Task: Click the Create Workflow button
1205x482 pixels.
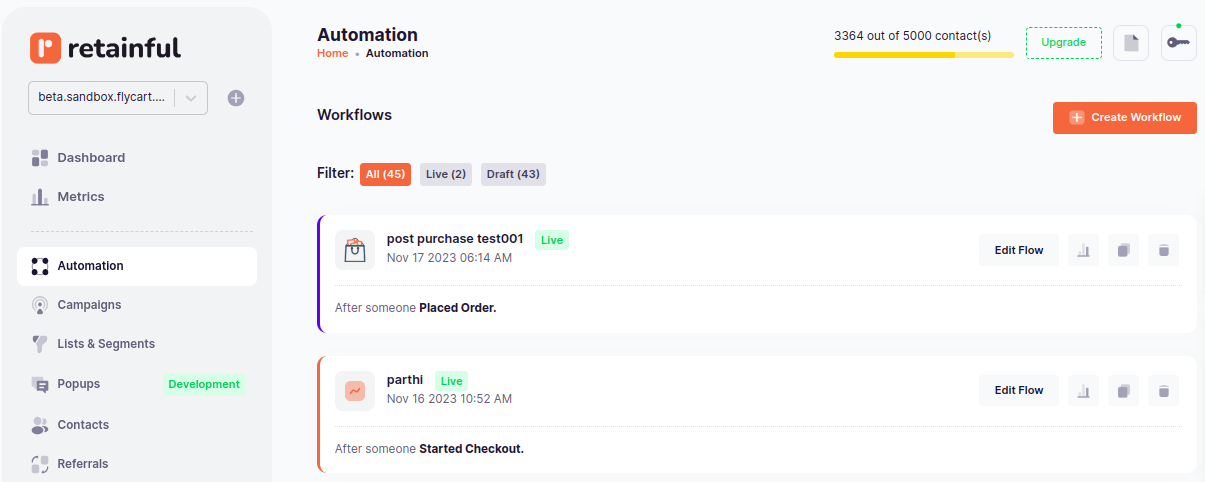Action: click(1125, 117)
